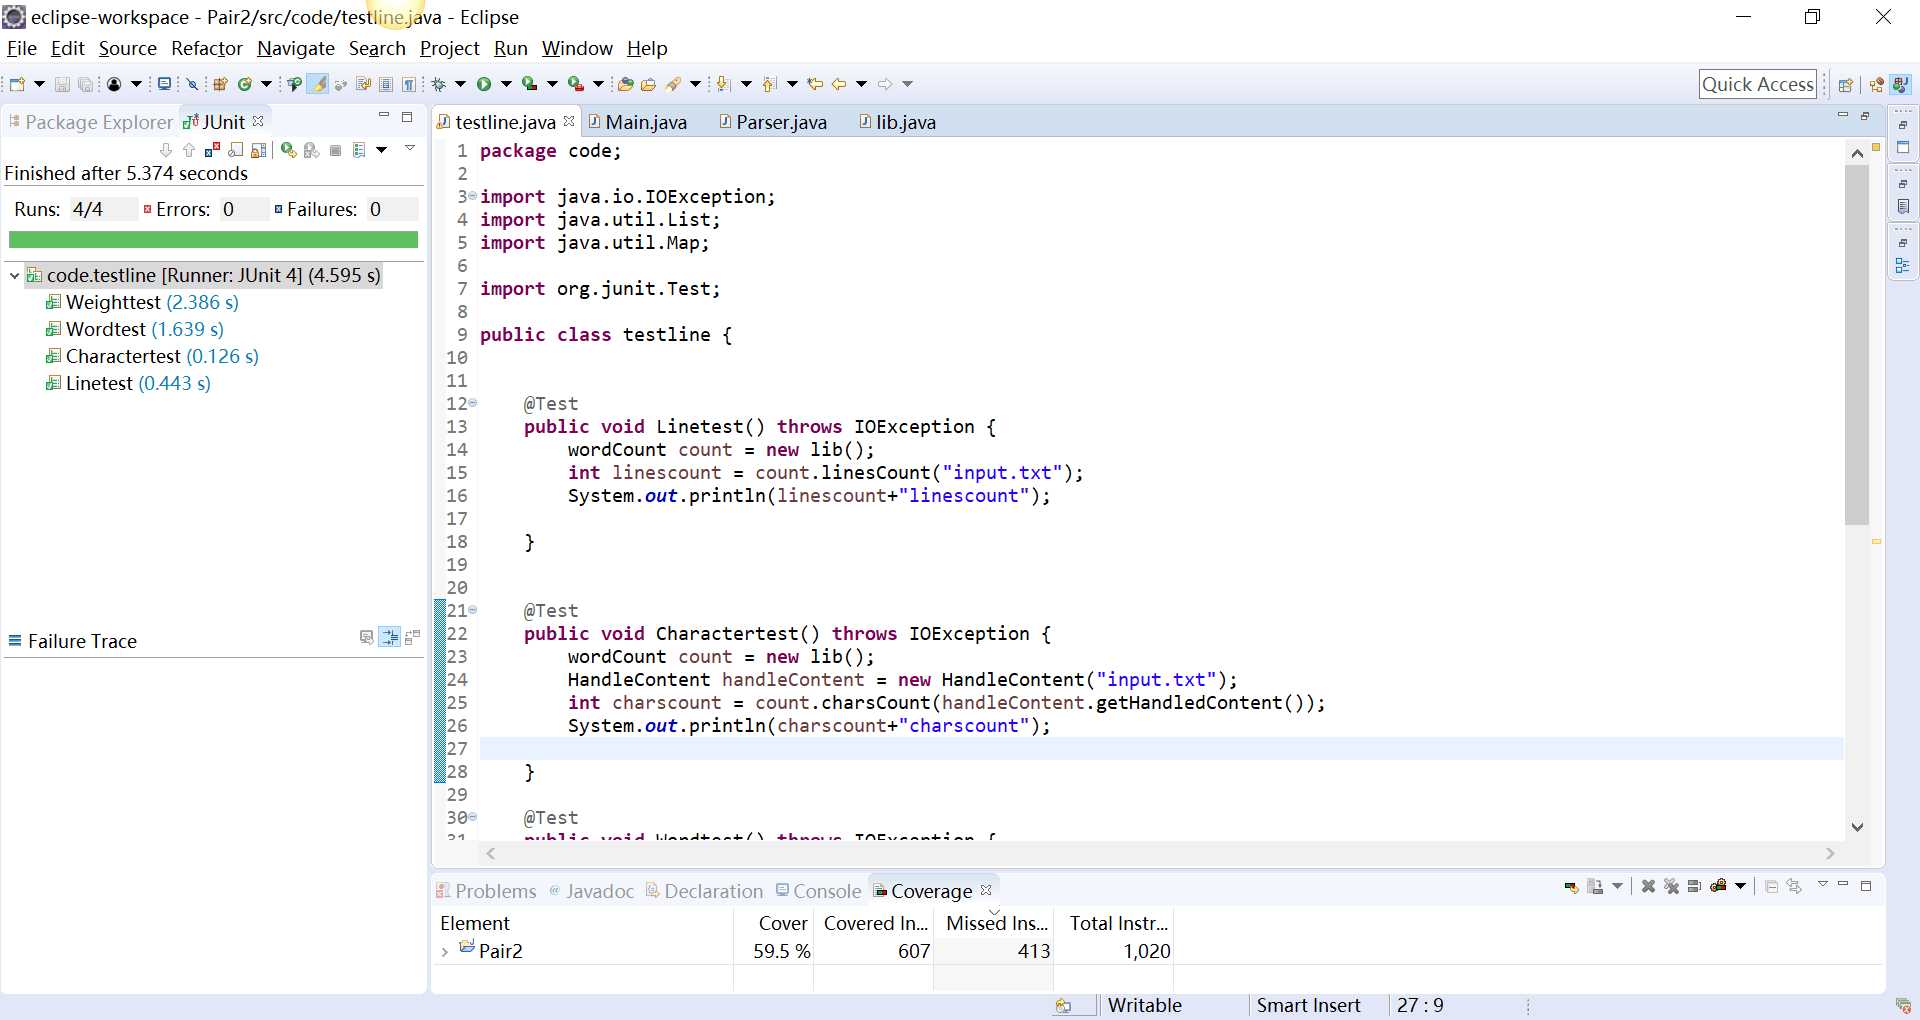
Task: Toggle Show Whitespace Characters pilcrow icon
Action: 409,84
